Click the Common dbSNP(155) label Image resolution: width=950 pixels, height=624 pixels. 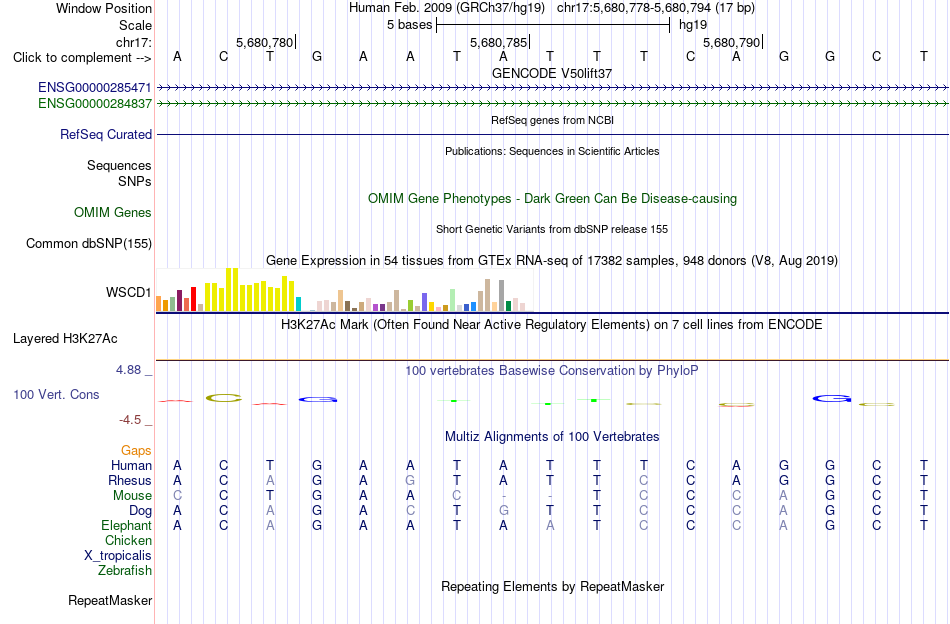[x=88, y=244]
